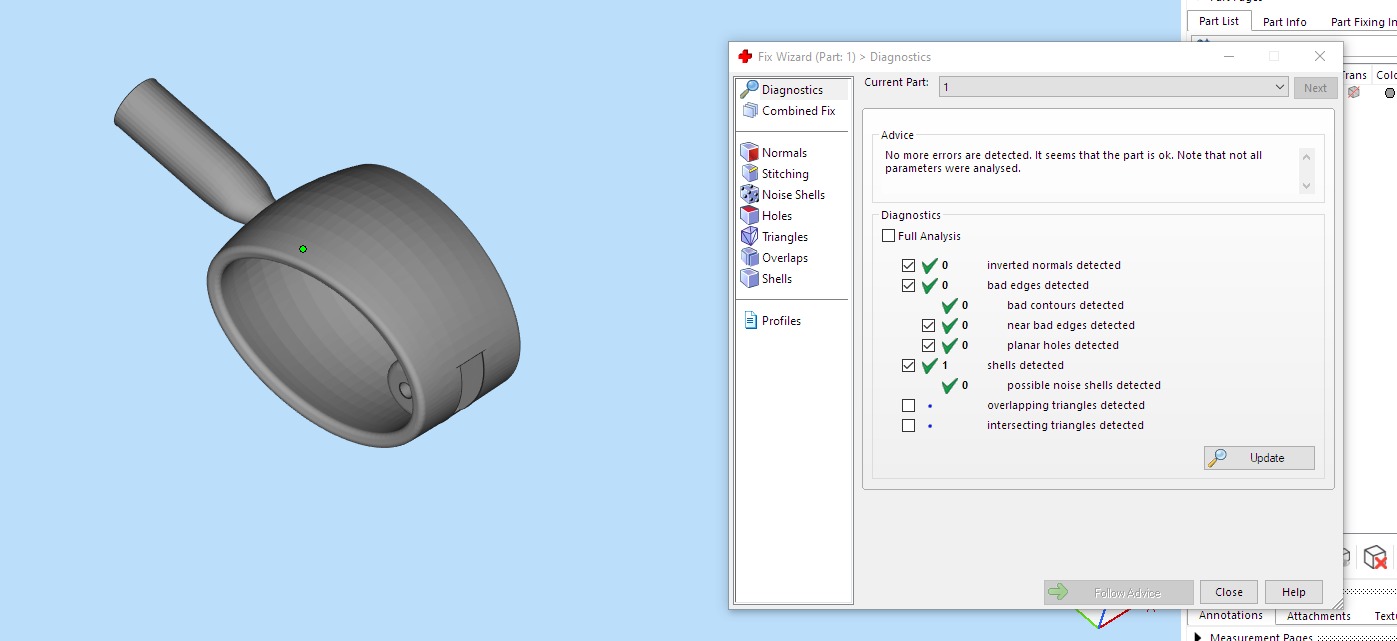Click the Next part button

pyautogui.click(x=1315, y=88)
